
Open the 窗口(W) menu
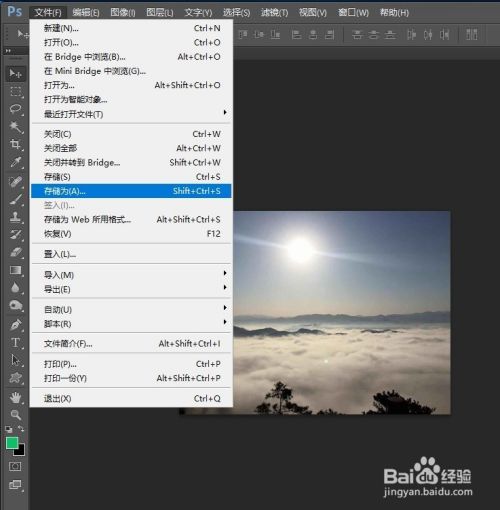pos(353,13)
